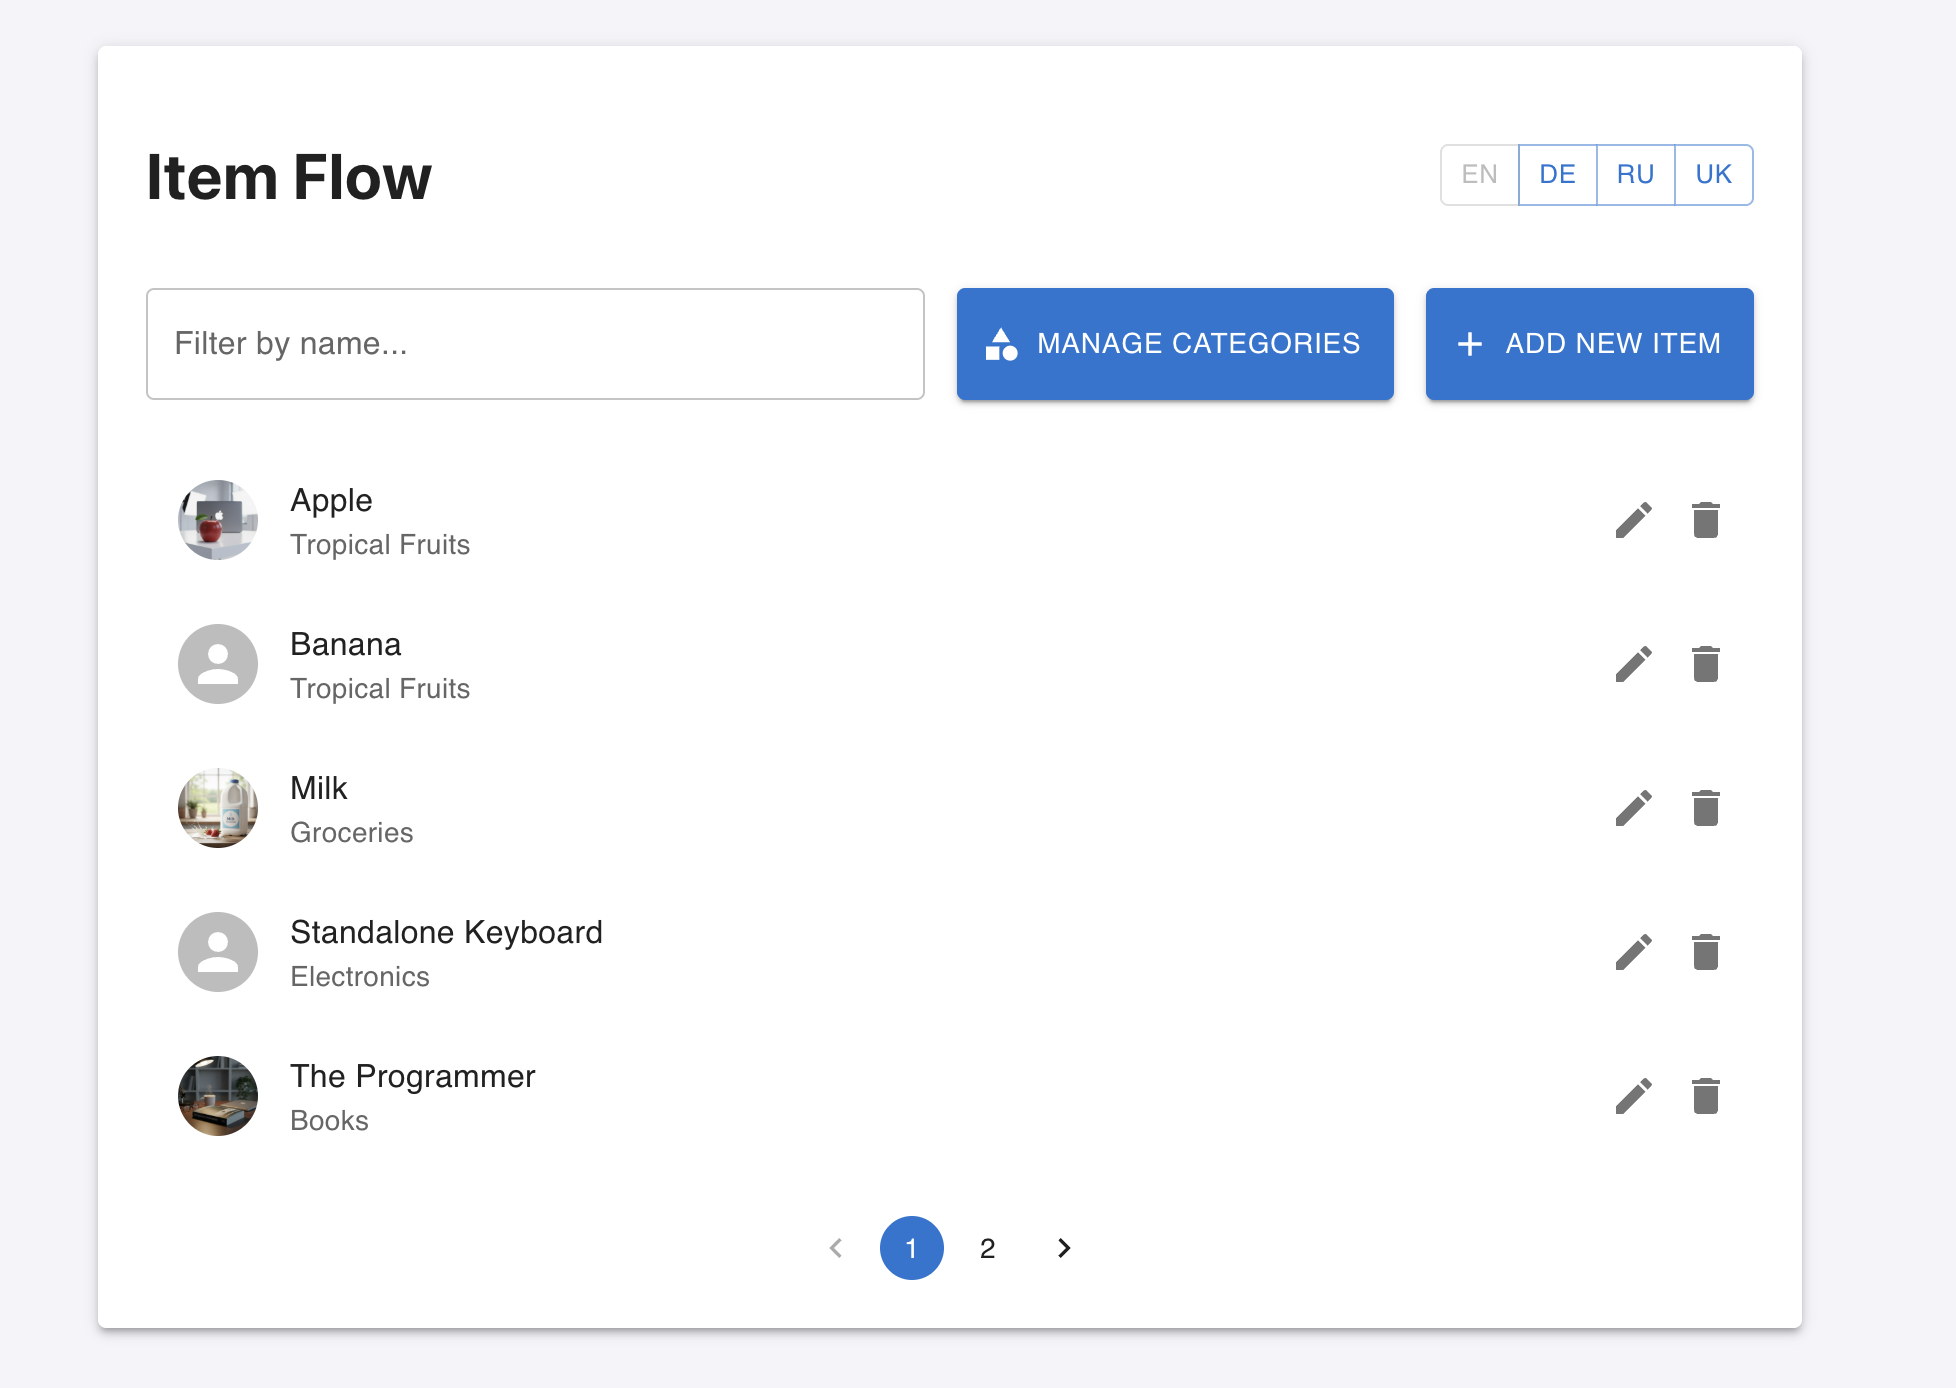This screenshot has height=1388, width=1956.
Task: Go to page 2
Action: click(987, 1248)
